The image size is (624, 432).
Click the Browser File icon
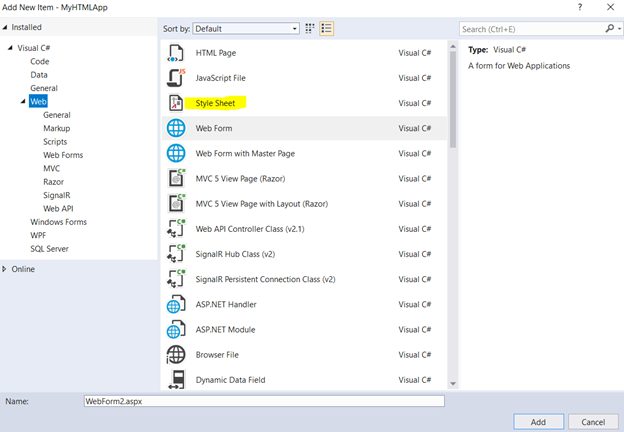pos(176,354)
